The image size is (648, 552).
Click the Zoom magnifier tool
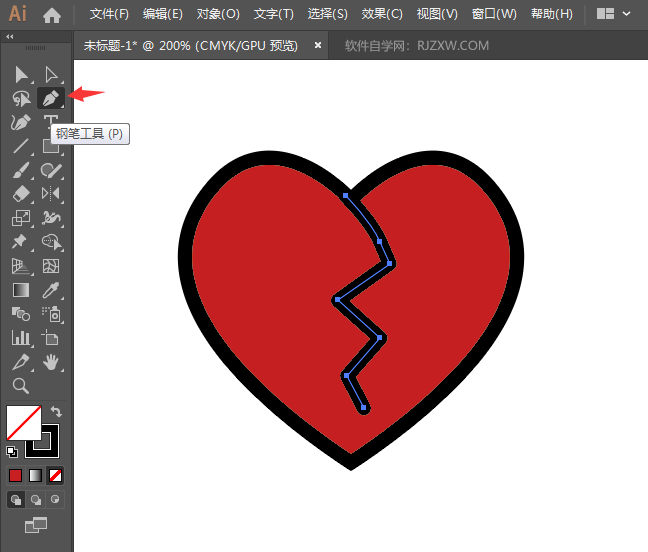coord(21,386)
